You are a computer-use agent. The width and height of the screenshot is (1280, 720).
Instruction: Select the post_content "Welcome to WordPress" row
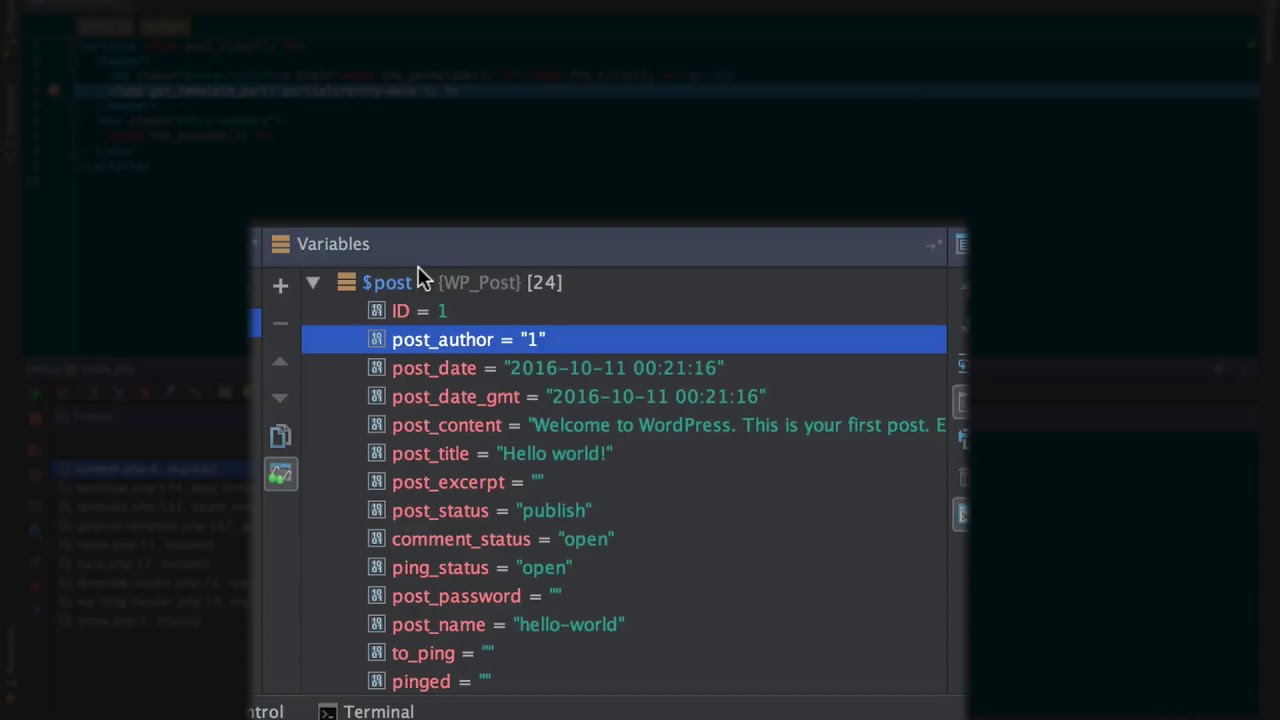coord(624,425)
